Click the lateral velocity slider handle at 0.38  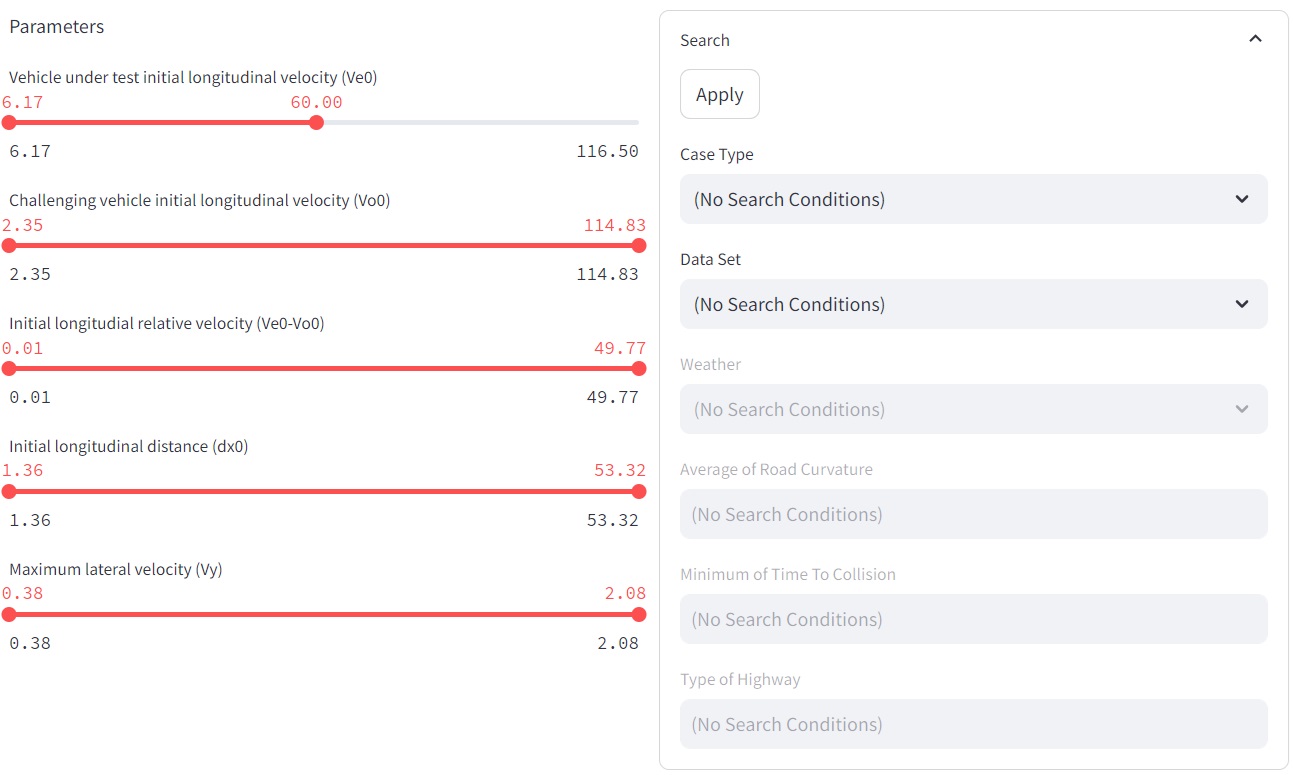9,614
